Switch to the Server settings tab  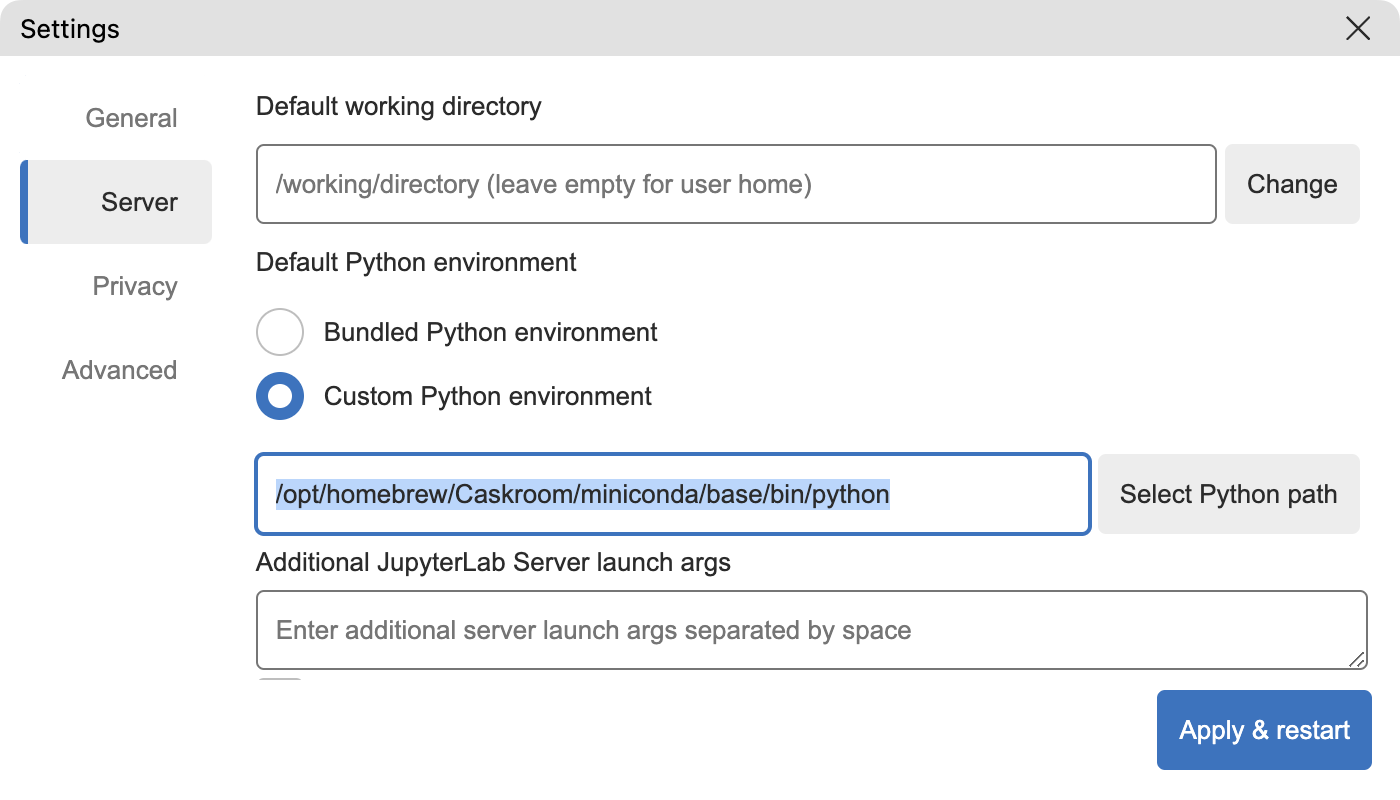point(139,202)
